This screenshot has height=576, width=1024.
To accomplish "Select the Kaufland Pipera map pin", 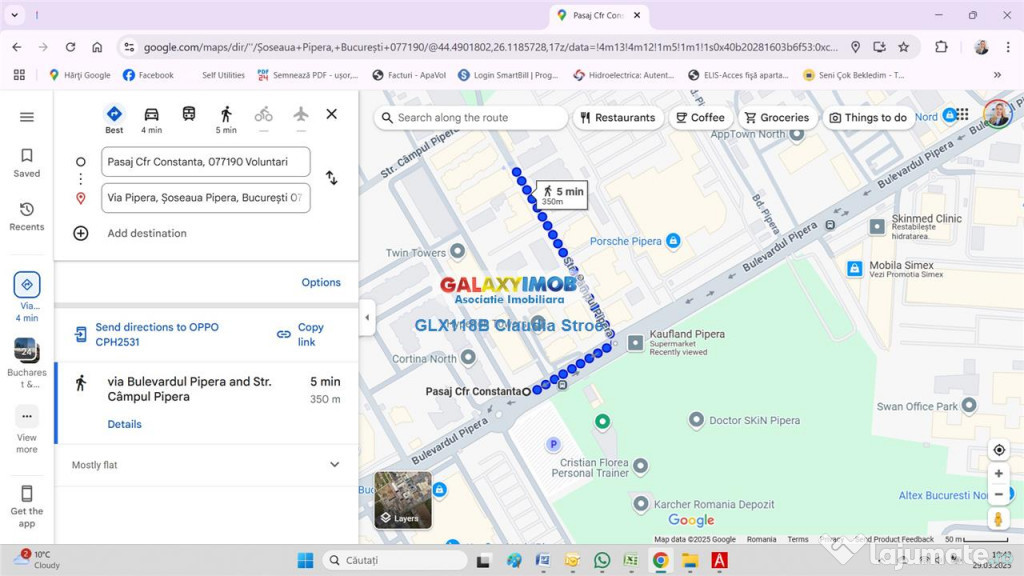I will coord(635,343).
